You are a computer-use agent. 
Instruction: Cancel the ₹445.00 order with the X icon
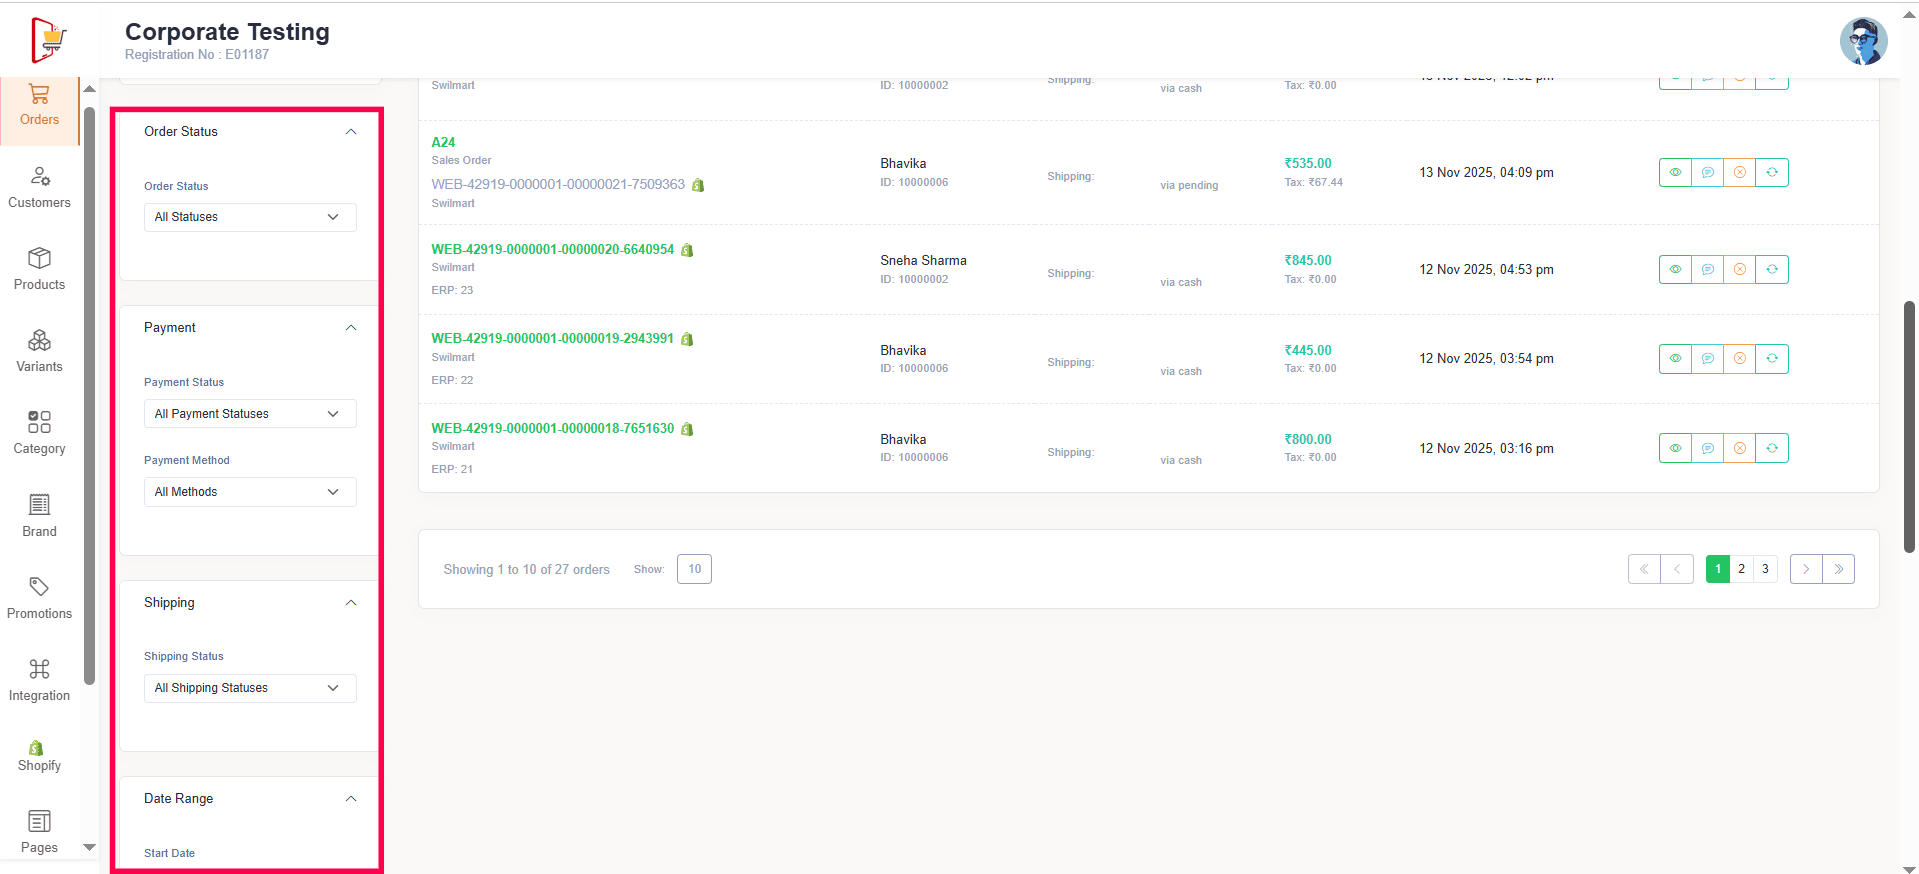1740,359
